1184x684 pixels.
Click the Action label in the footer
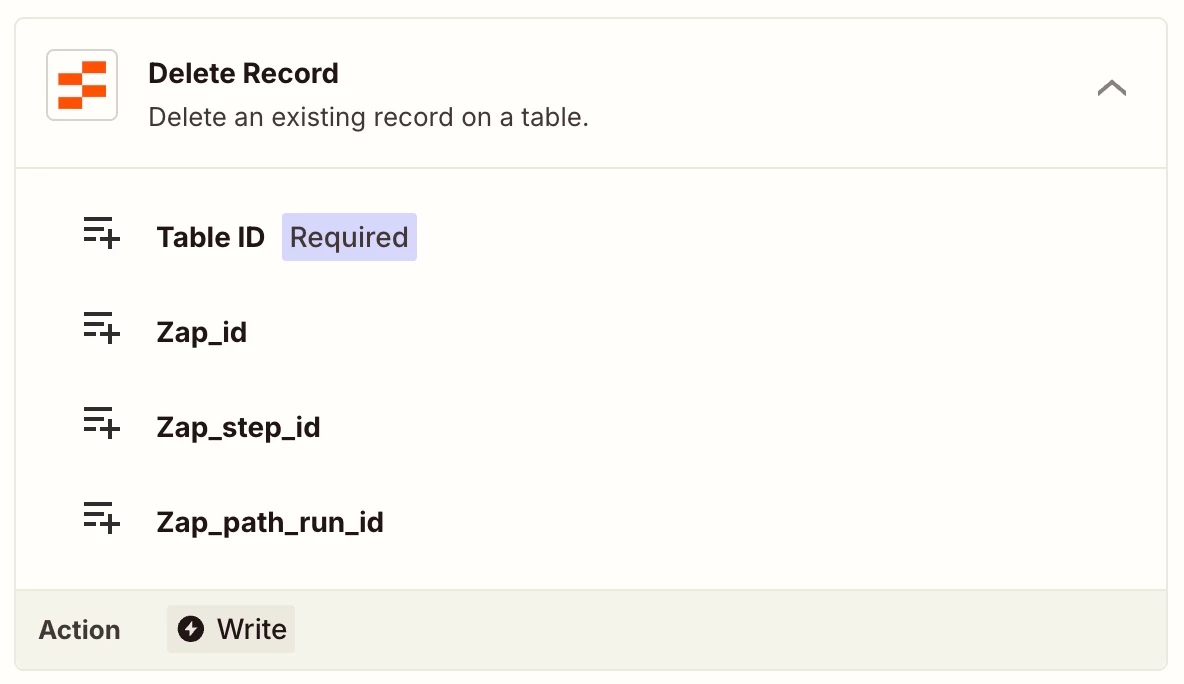79,630
